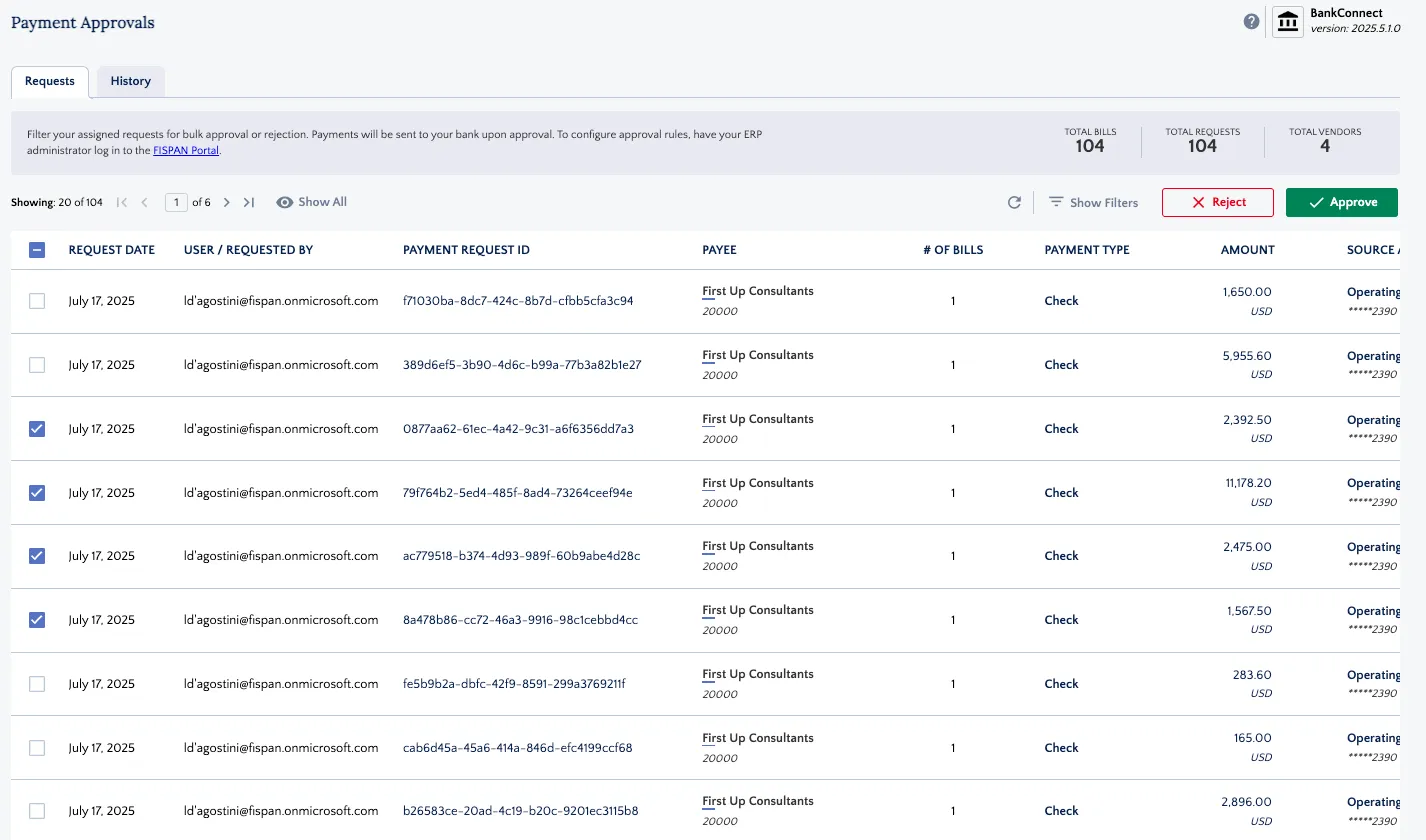Click the Total Bills 104 stat
Viewport: 1426px width, 840px height.
coord(1090,141)
